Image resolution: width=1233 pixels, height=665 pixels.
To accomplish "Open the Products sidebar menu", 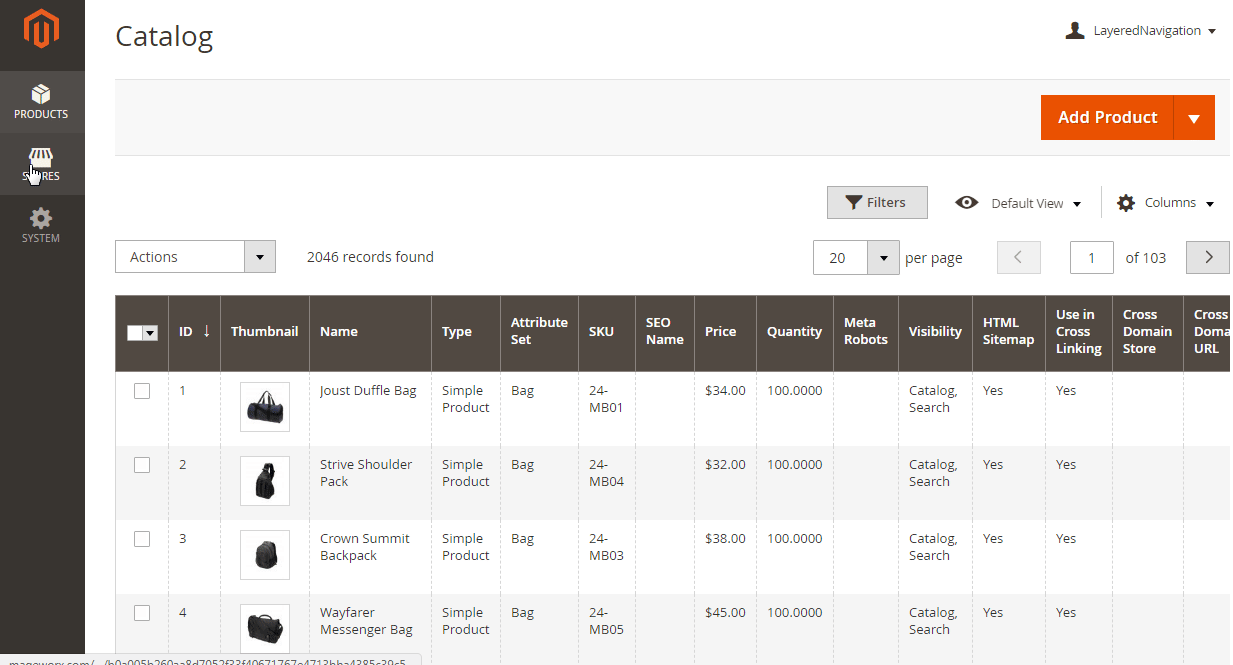I will click(x=41, y=102).
